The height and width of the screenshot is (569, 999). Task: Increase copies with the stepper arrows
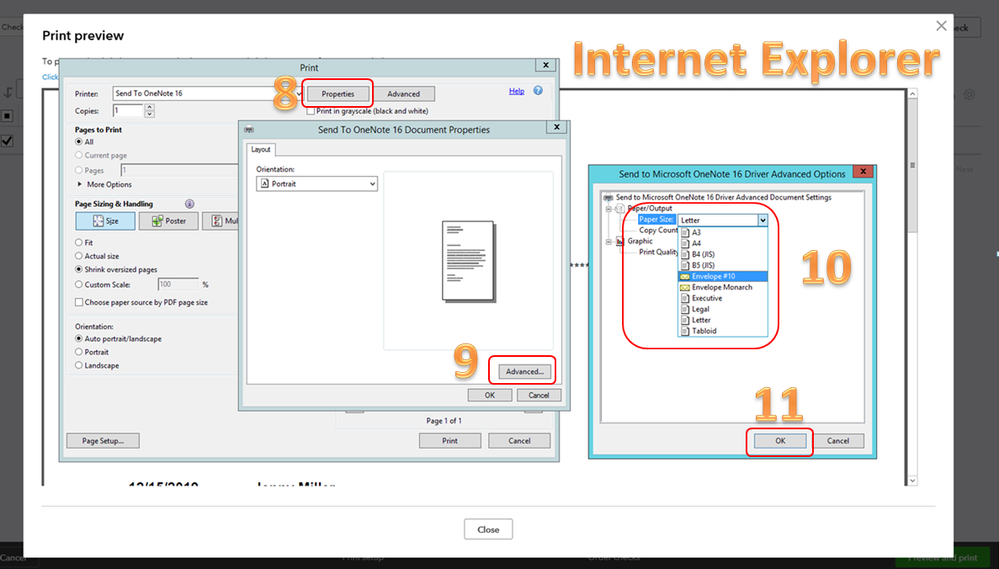pos(149,108)
